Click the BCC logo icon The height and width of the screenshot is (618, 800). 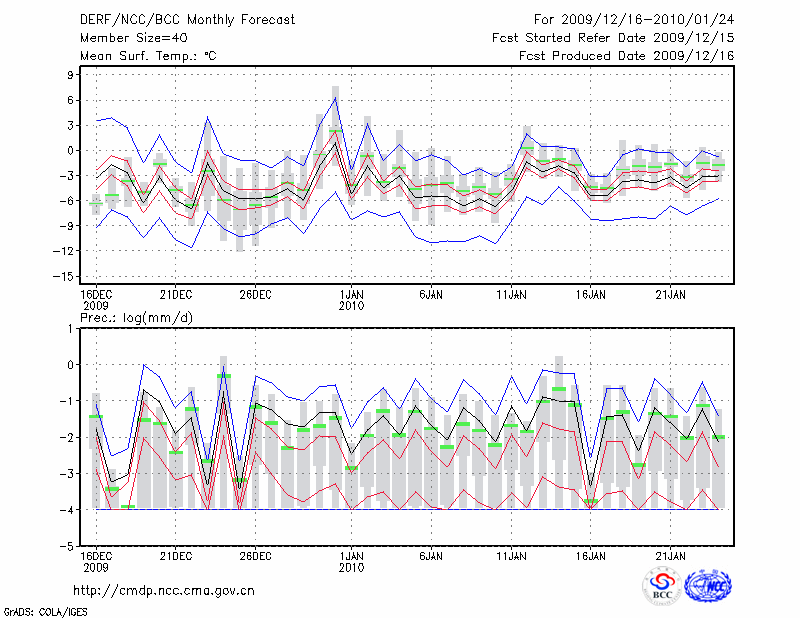[661, 586]
